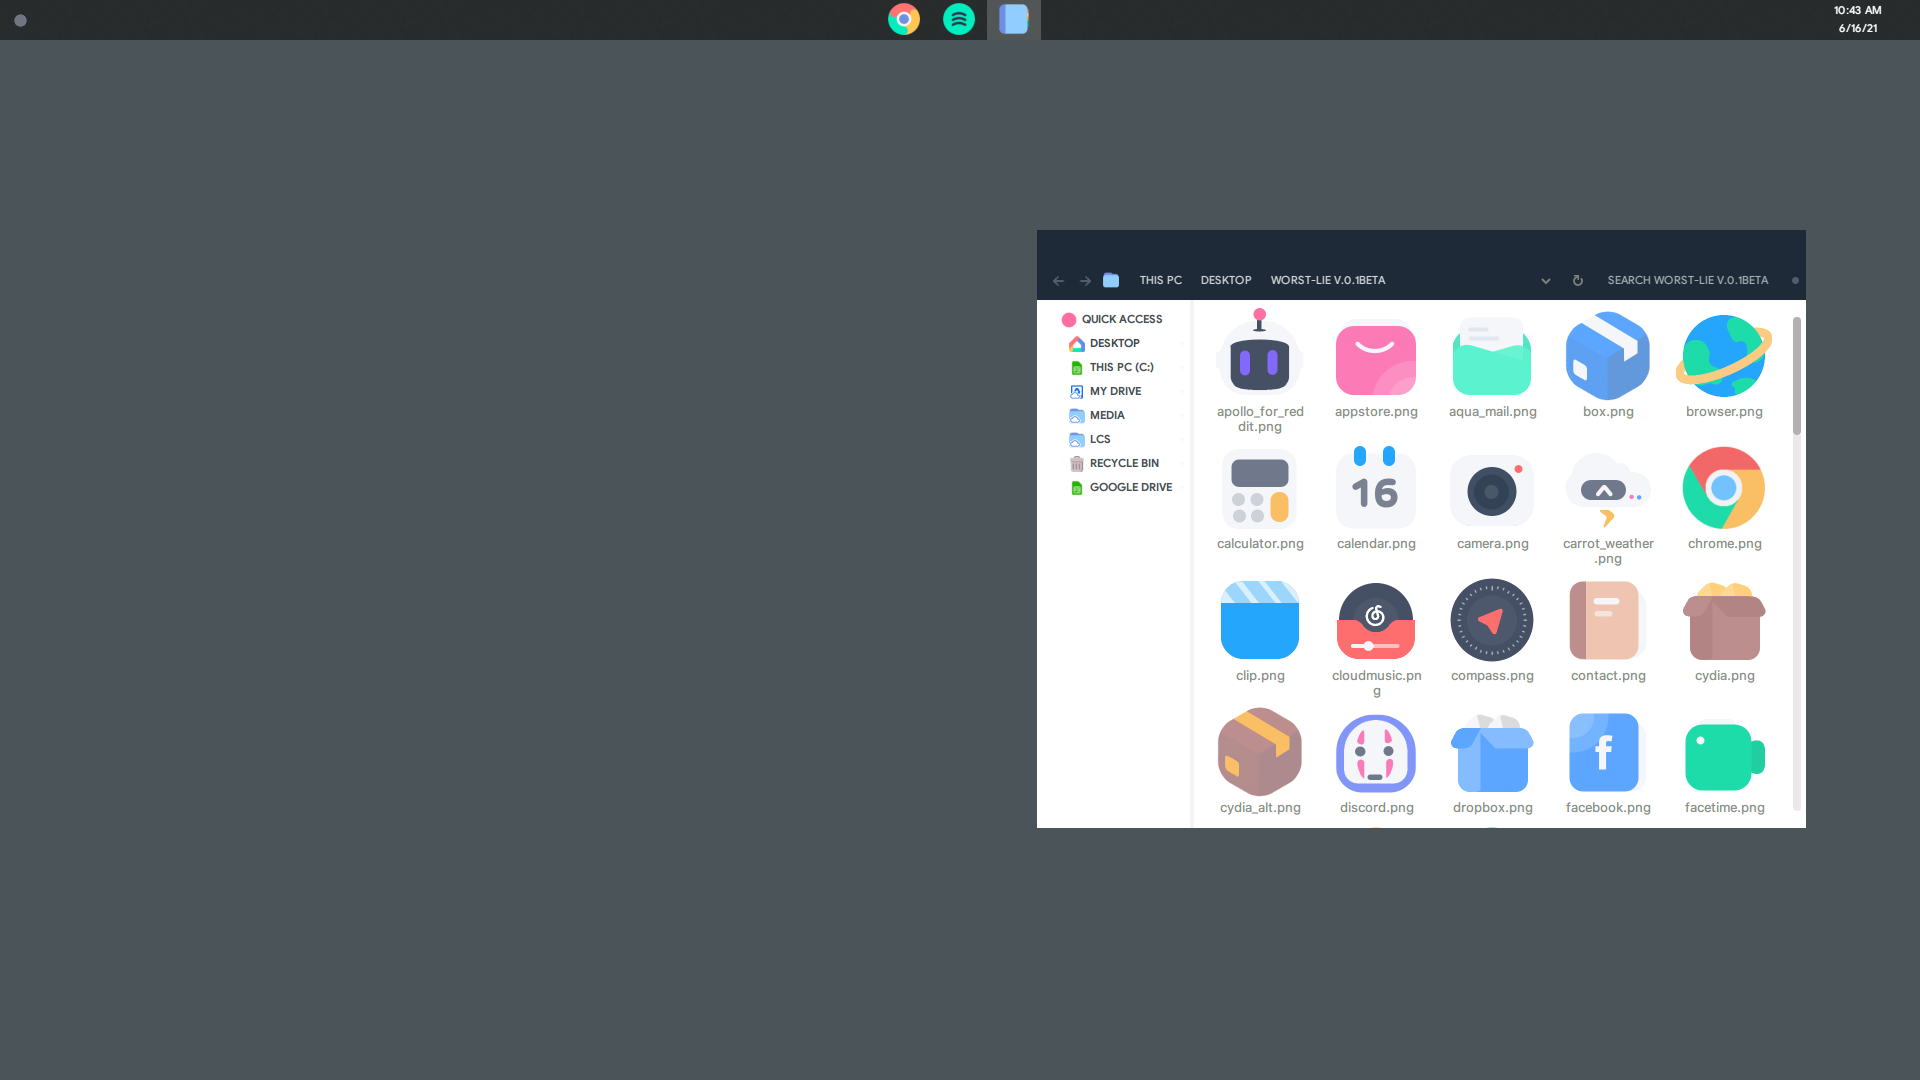This screenshot has height=1080, width=1920.
Task: Click the DESKTOP breadcrumb
Action: 1226,280
